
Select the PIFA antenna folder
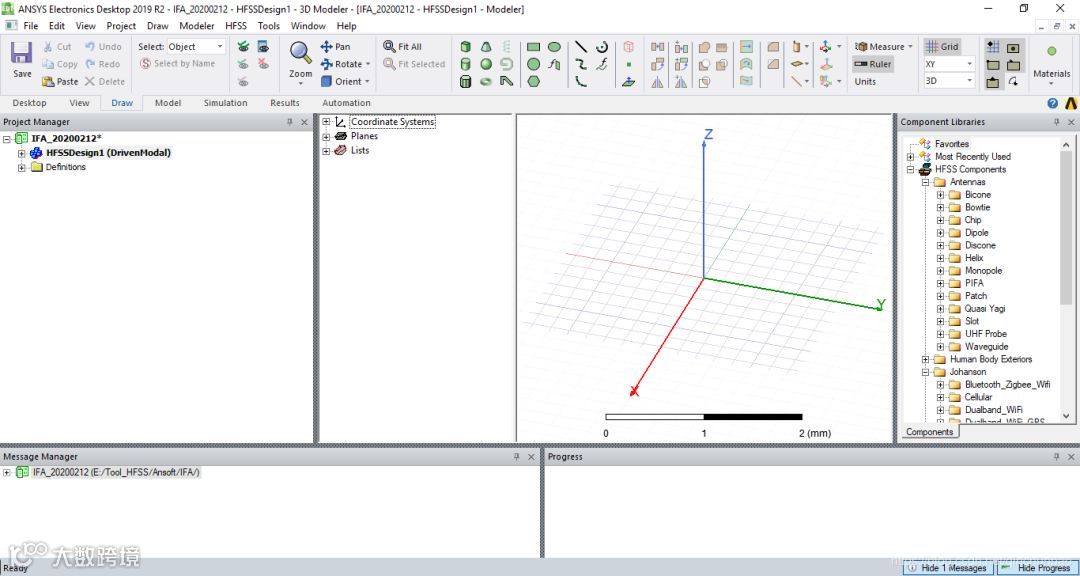pos(974,283)
